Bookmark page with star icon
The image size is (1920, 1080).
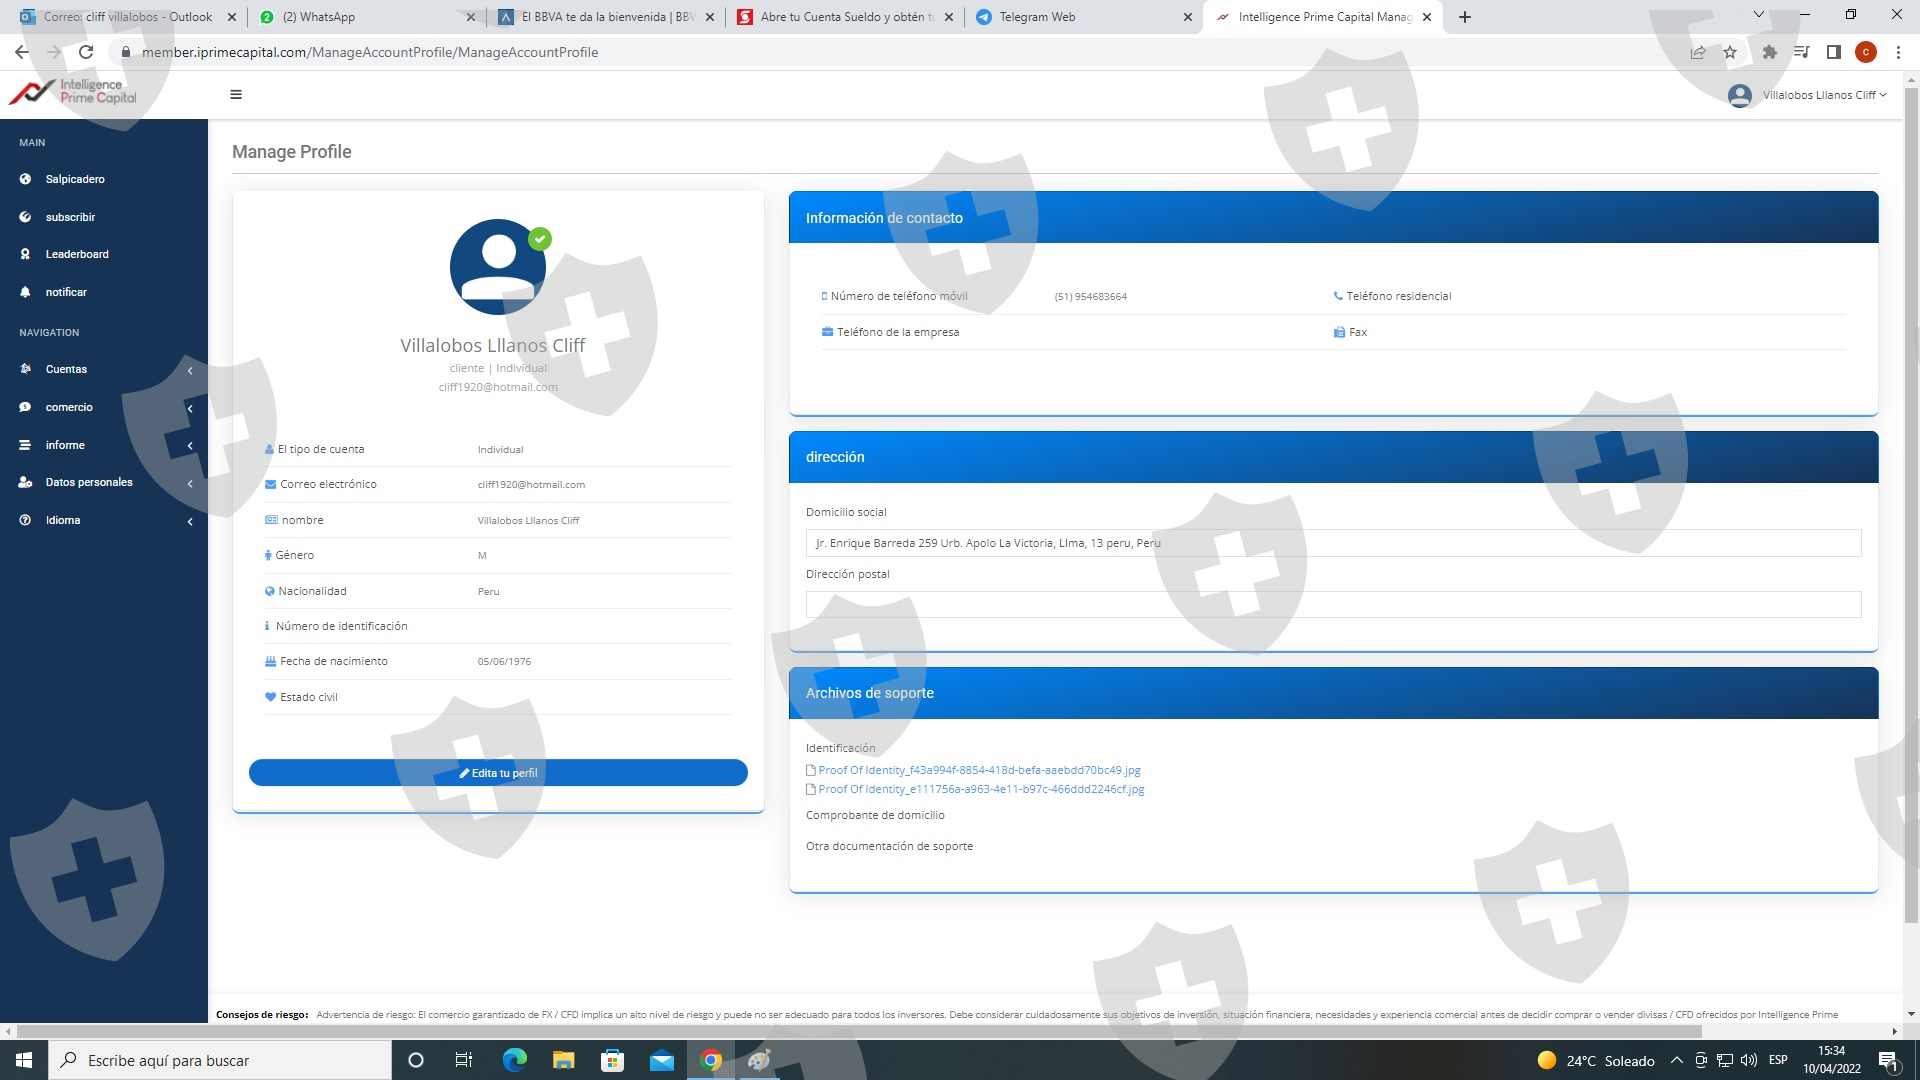click(1730, 52)
